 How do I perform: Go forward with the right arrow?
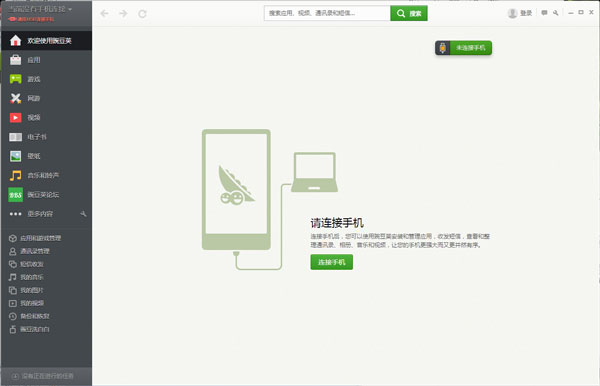[x=123, y=14]
